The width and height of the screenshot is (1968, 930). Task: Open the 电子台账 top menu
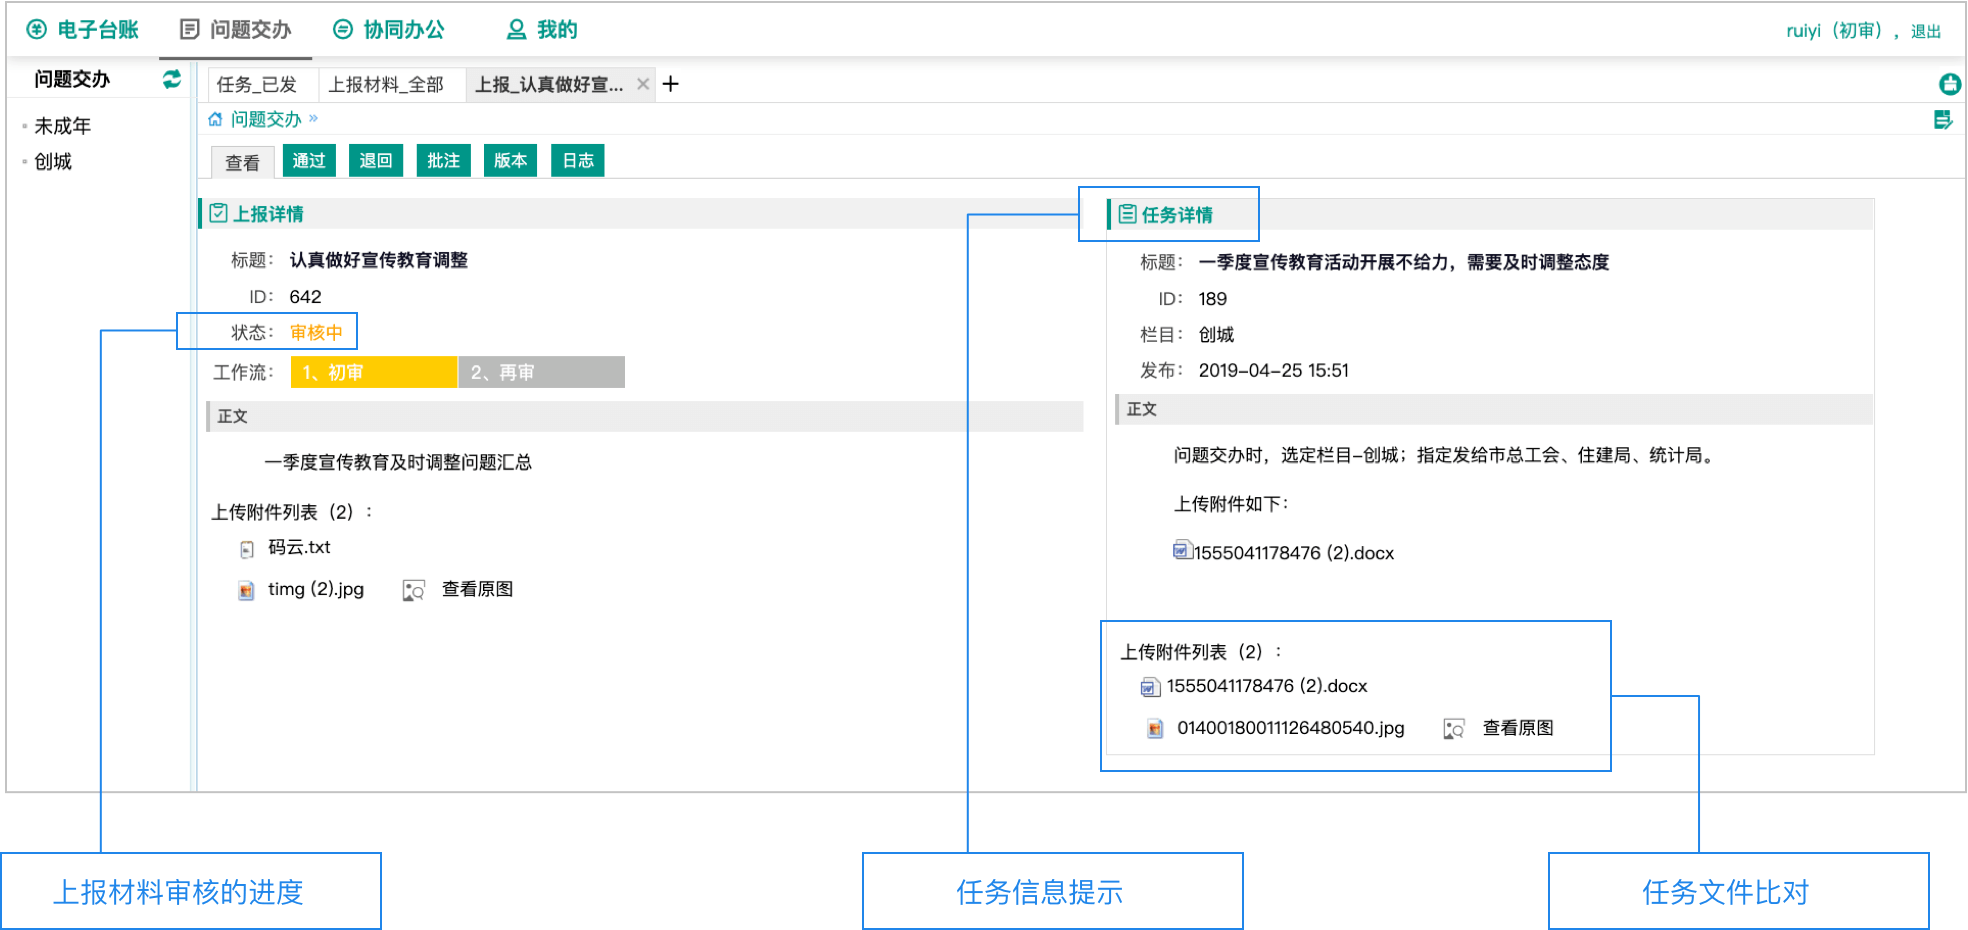(x=83, y=30)
